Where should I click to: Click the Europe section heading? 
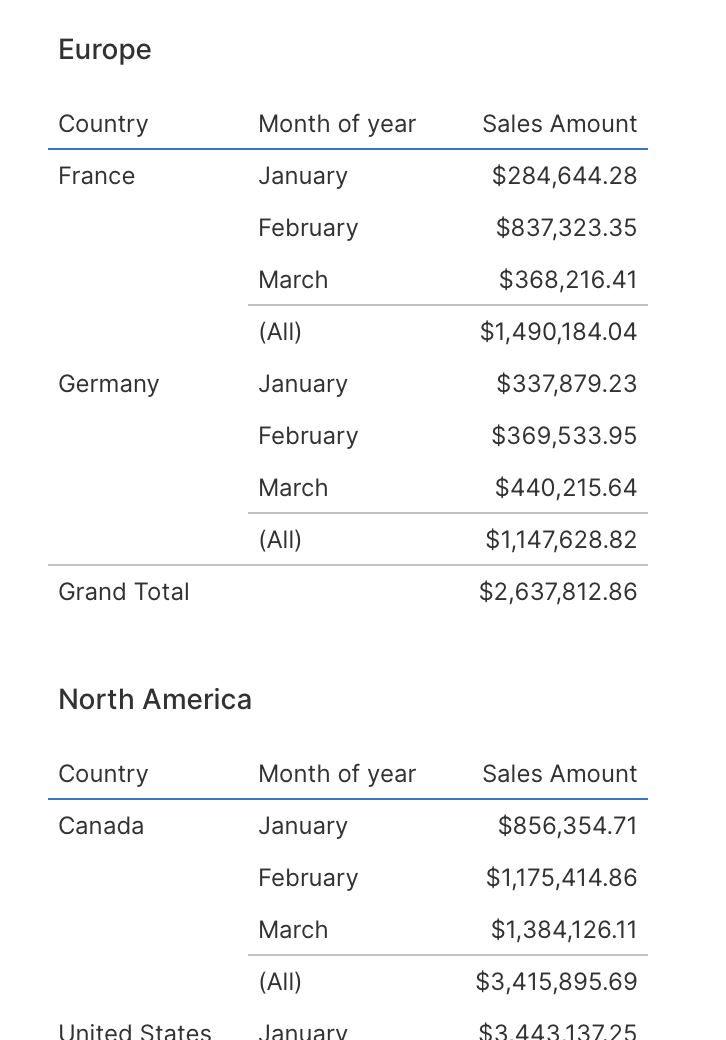coord(105,50)
